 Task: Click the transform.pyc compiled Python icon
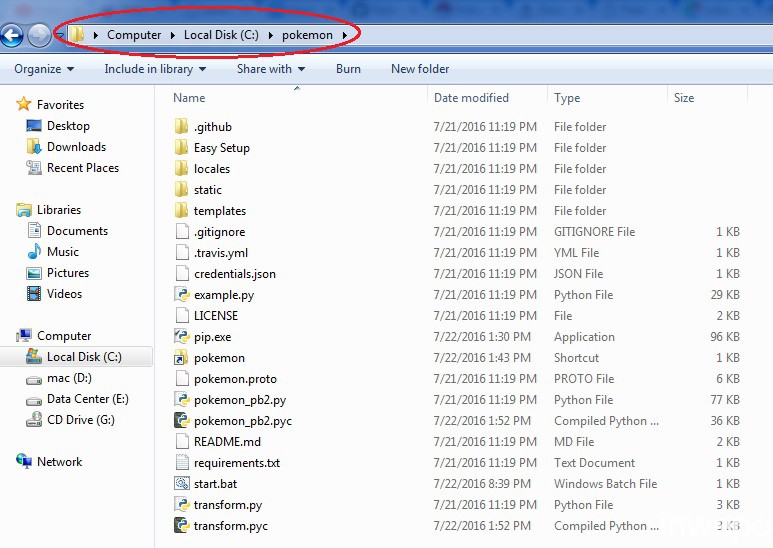(x=182, y=526)
